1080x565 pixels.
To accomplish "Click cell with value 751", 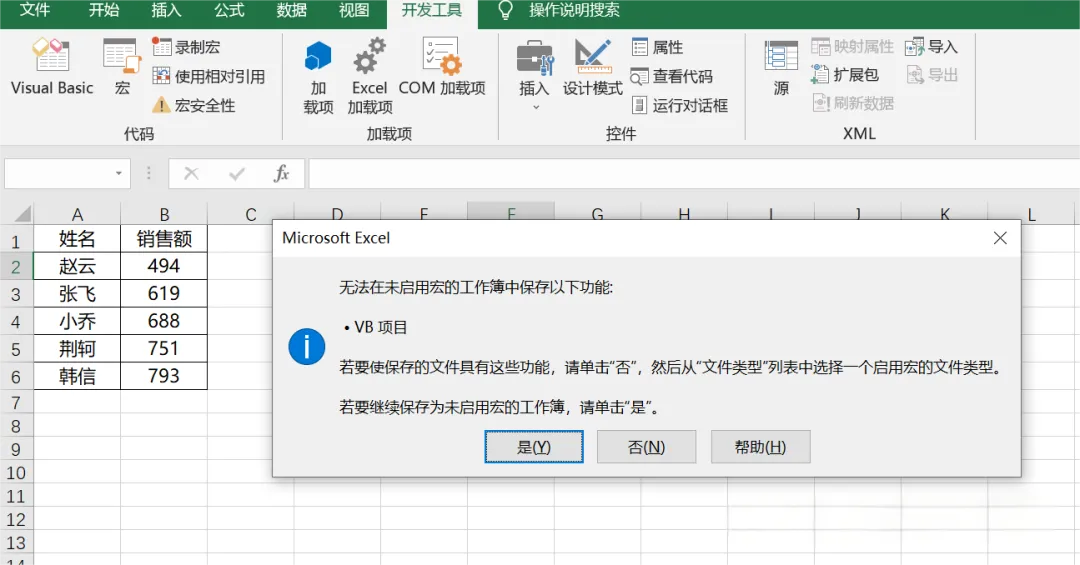I will coord(164,349).
